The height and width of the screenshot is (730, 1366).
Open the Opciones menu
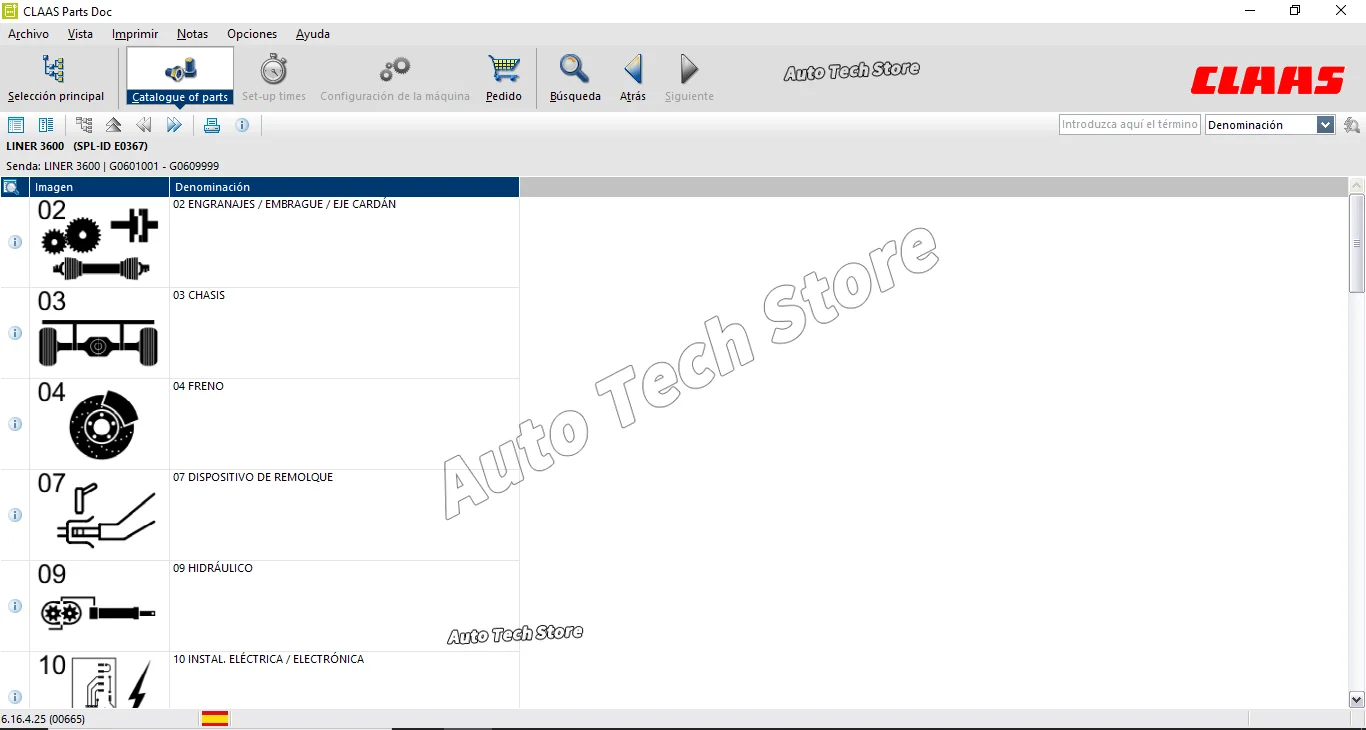pos(252,34)
